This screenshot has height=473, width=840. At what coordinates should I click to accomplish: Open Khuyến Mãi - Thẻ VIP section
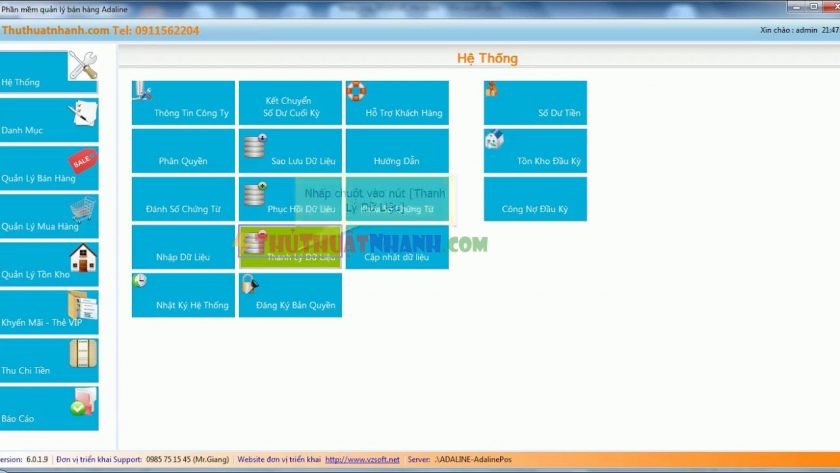click(x=49, y=312)
